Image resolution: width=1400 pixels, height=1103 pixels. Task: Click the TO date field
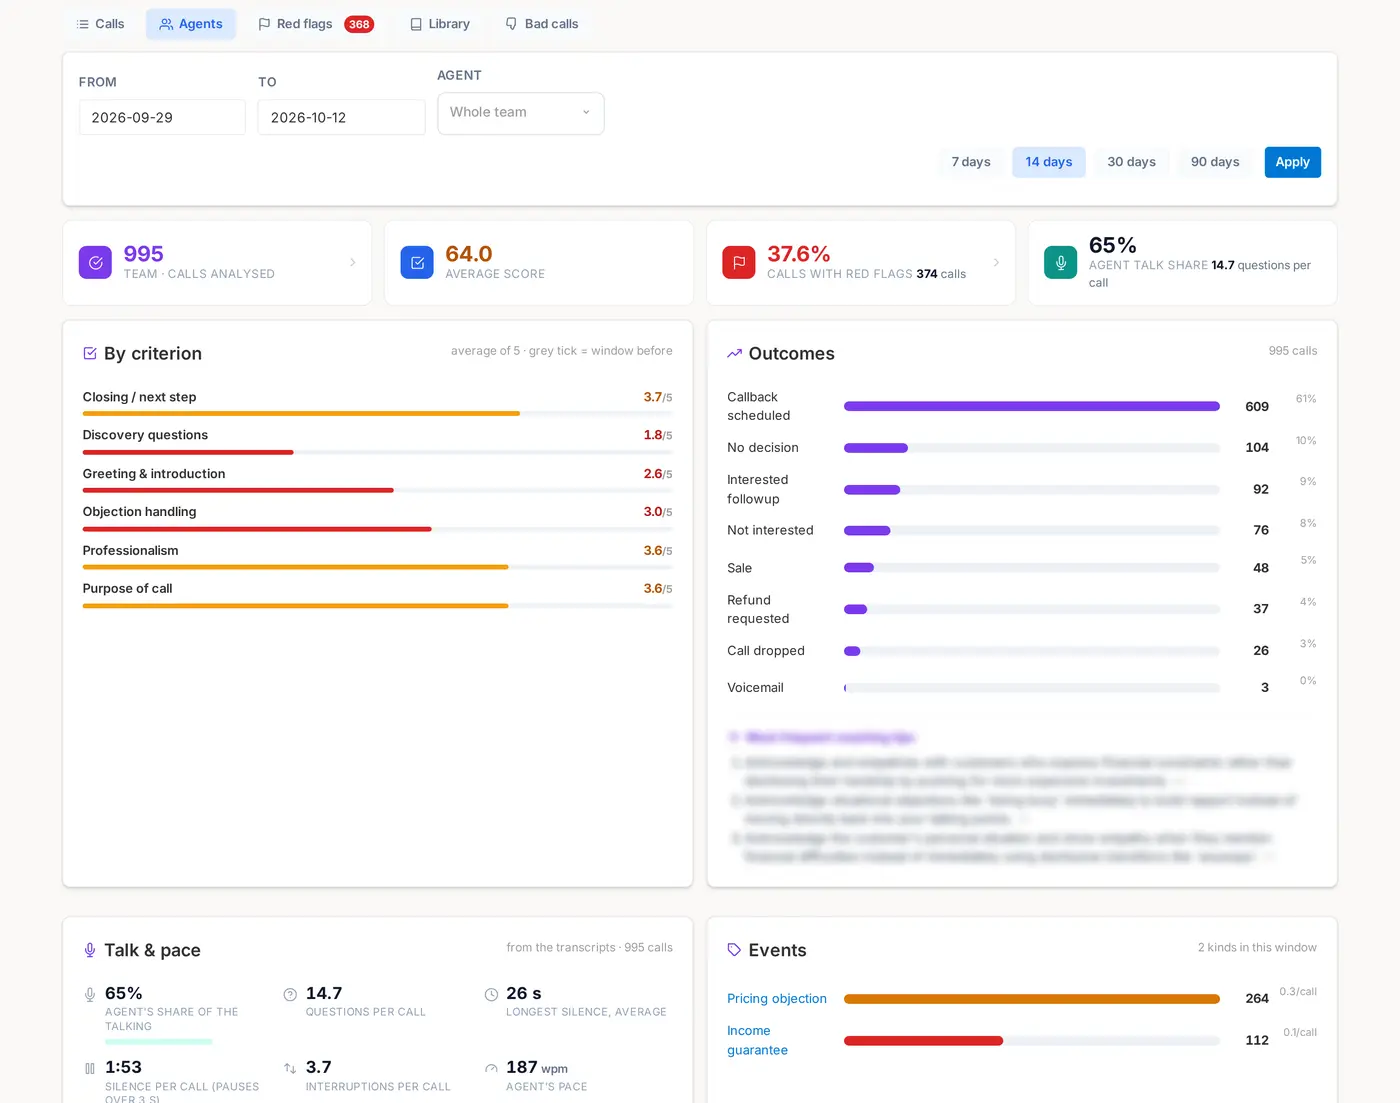[x=341, y=117]
